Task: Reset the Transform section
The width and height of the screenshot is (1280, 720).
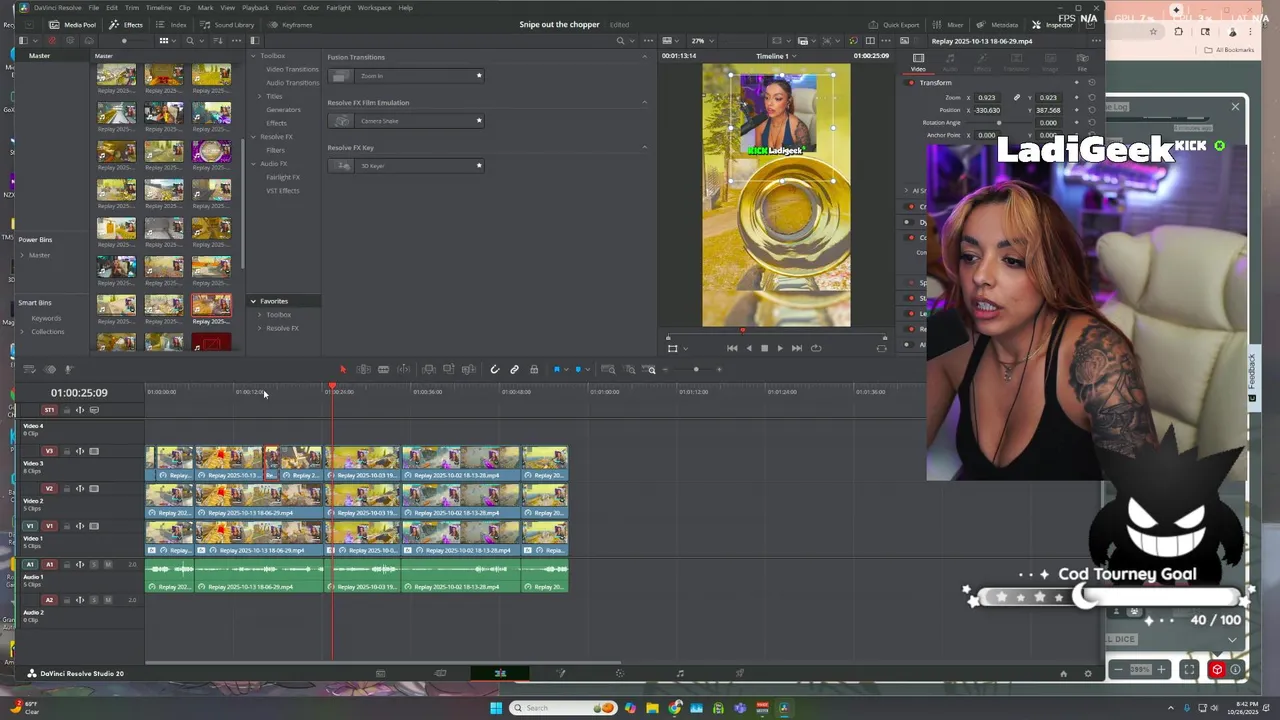Action: (x=1091, y=83)
